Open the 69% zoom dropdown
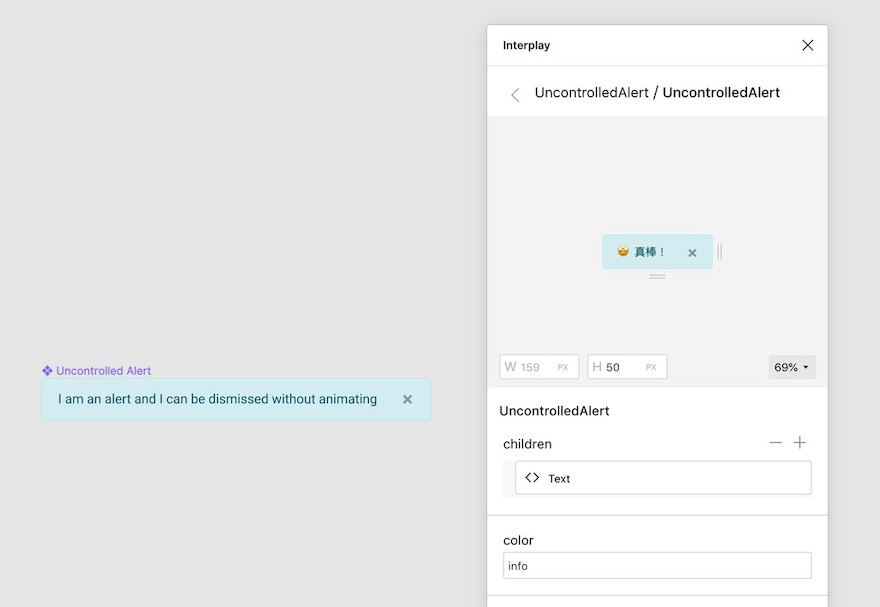 (x=792, y=367)
